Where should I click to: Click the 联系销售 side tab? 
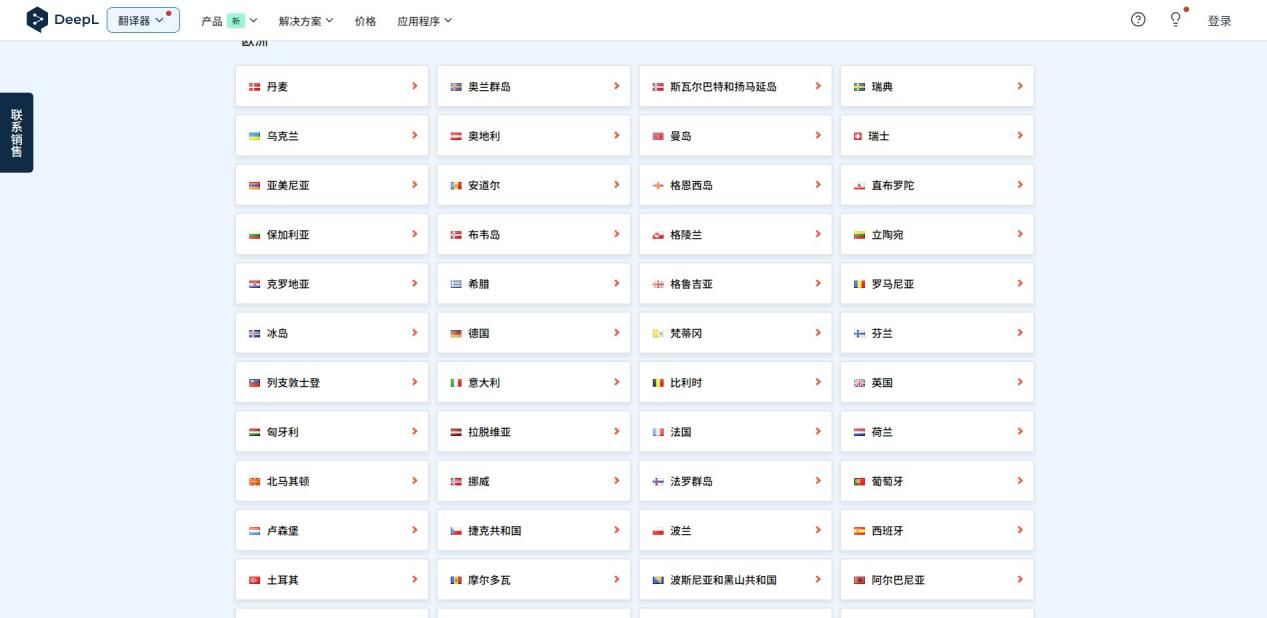tap(16, 133)
